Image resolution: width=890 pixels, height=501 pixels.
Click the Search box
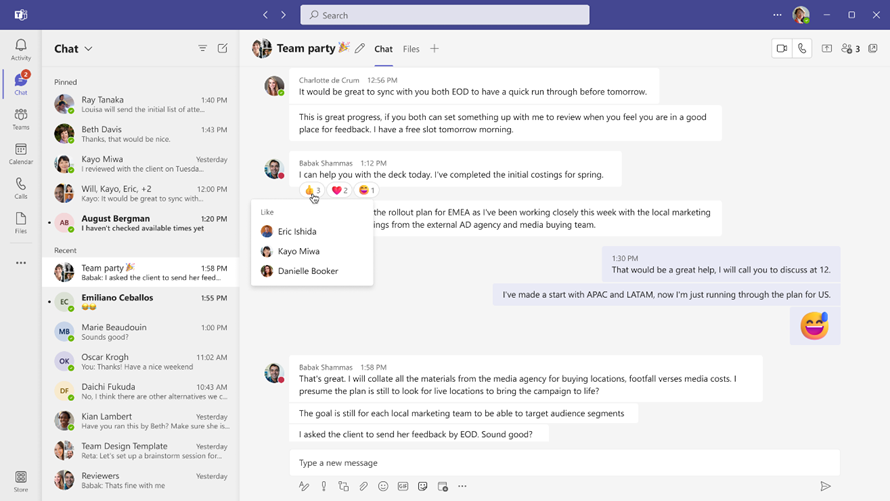[445, 15]
